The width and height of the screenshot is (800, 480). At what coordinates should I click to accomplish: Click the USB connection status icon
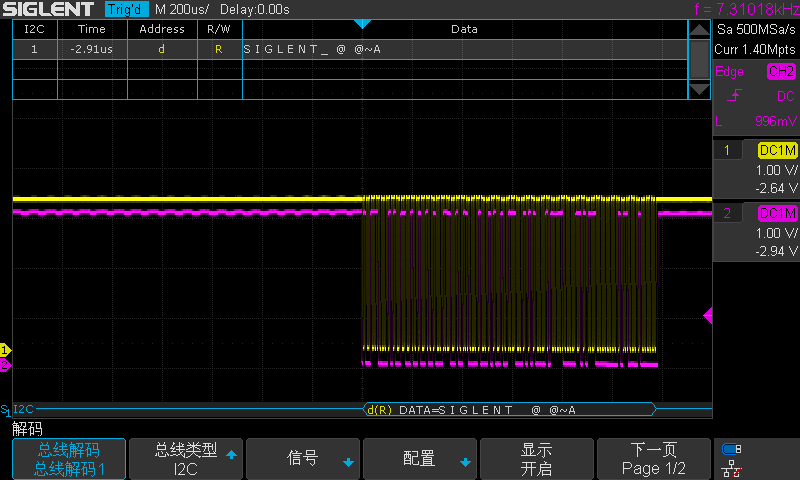click(732, 449)
